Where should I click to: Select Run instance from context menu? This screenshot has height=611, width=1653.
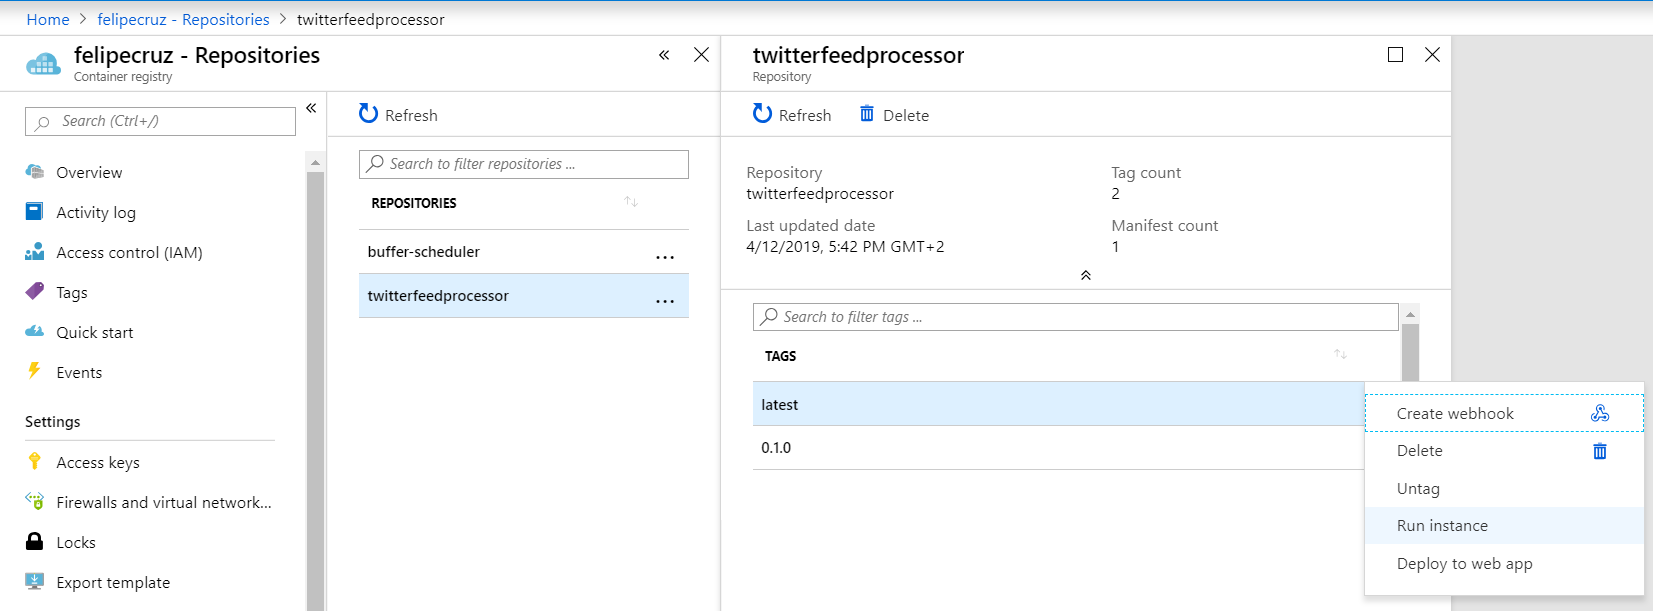[1442, 526]
